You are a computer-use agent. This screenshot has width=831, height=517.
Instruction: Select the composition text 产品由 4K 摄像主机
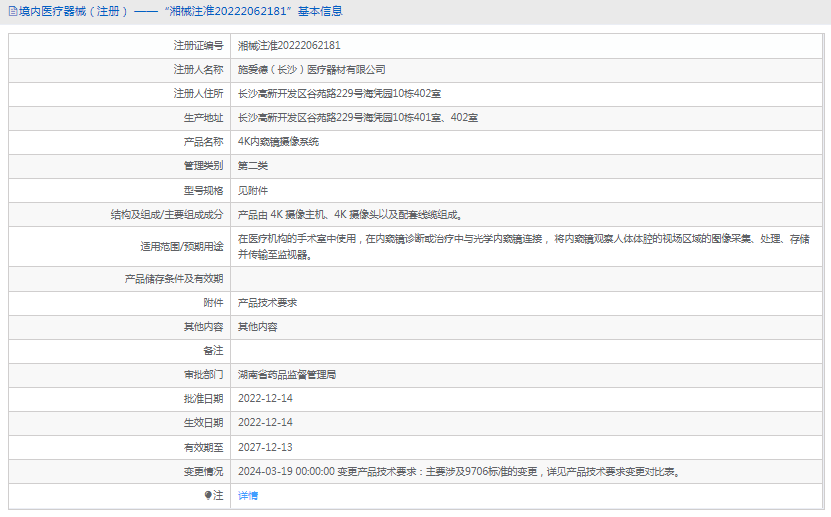point(350,215)
